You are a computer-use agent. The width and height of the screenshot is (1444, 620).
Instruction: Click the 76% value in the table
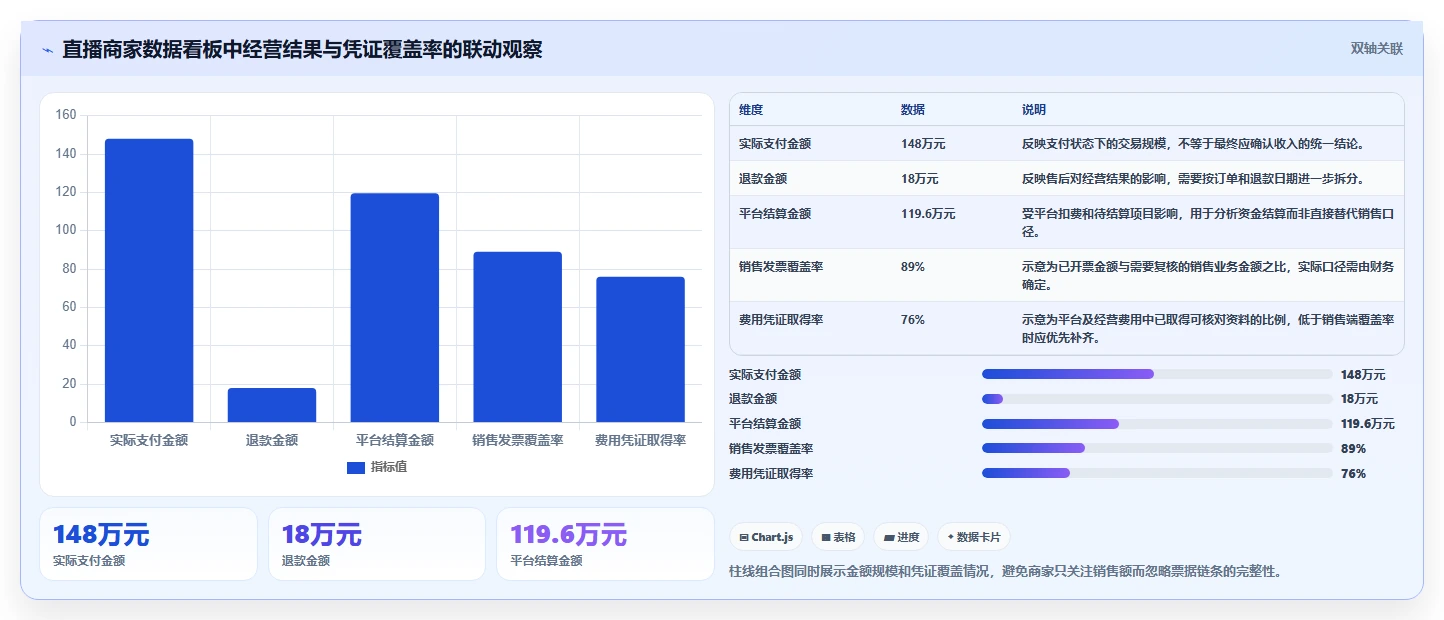pyautogui.click(x=913, y=320)
